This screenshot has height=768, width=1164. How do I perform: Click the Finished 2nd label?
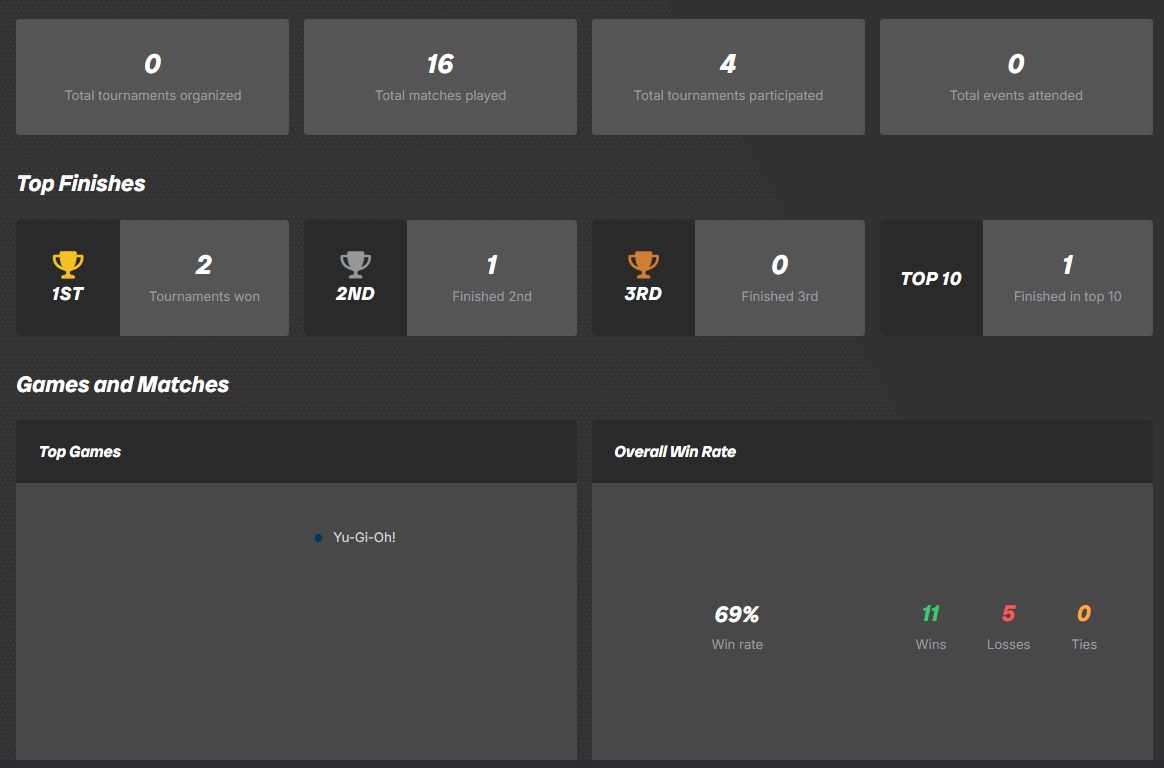[x=491, y=296]
